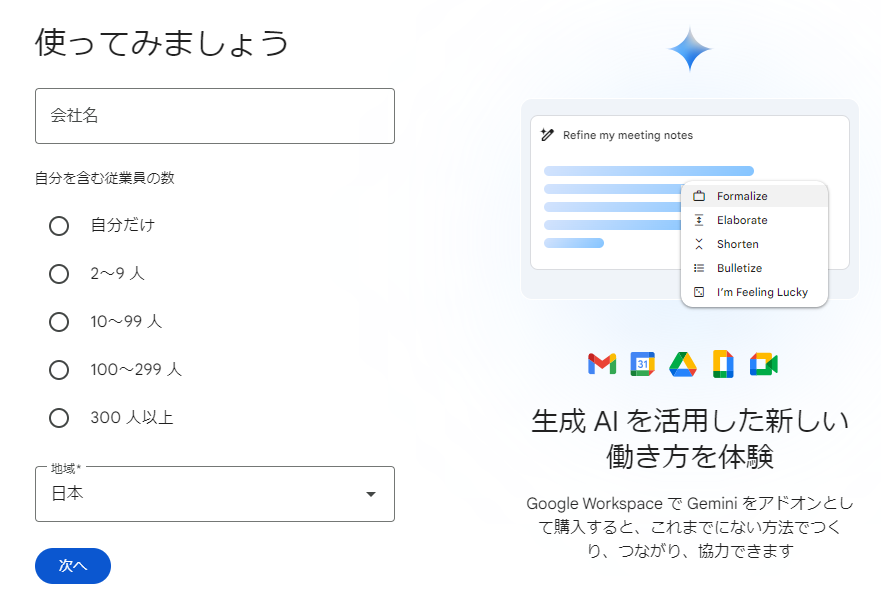Select the 2〜9 人 radio button
Image resolution: width=881 pixels, height=602 pixels.
pyautogui.click(x=59, y=274)
